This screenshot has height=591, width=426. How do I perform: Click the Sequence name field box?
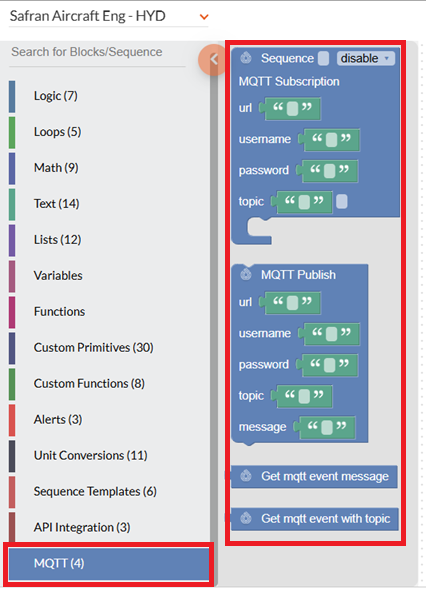[323, 58]
